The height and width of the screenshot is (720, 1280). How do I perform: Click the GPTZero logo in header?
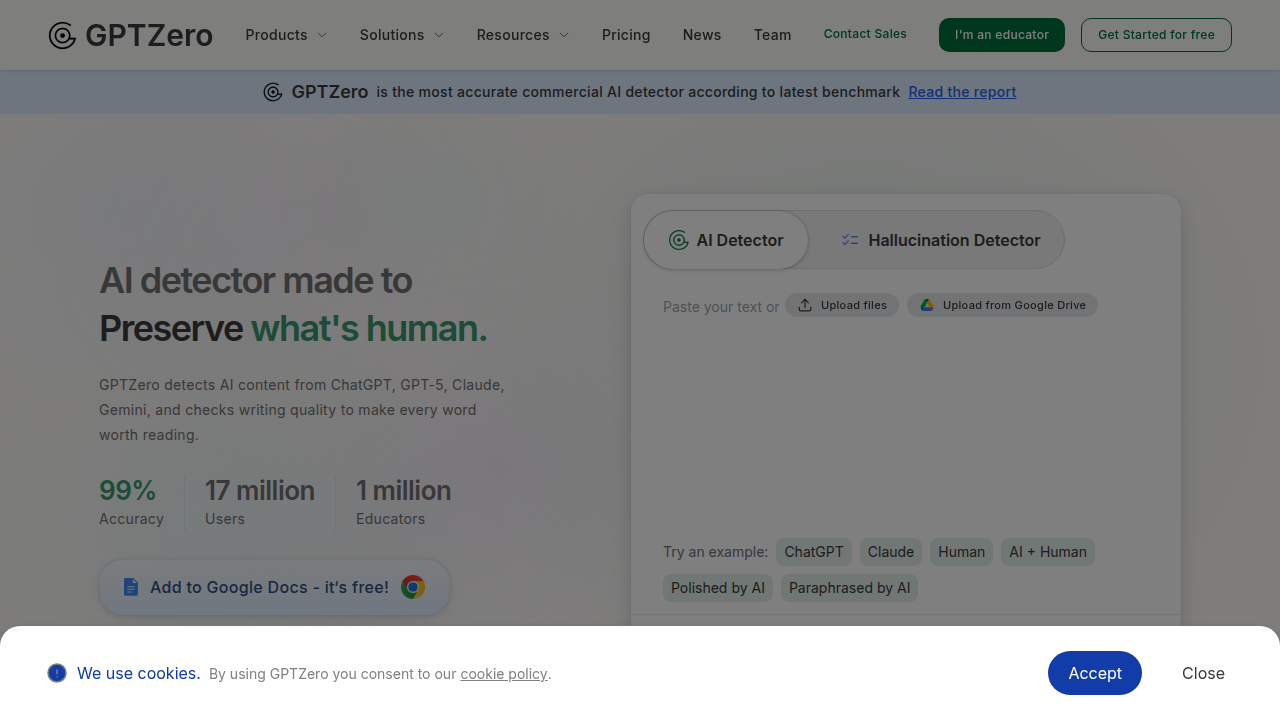[x=130, y=35]
